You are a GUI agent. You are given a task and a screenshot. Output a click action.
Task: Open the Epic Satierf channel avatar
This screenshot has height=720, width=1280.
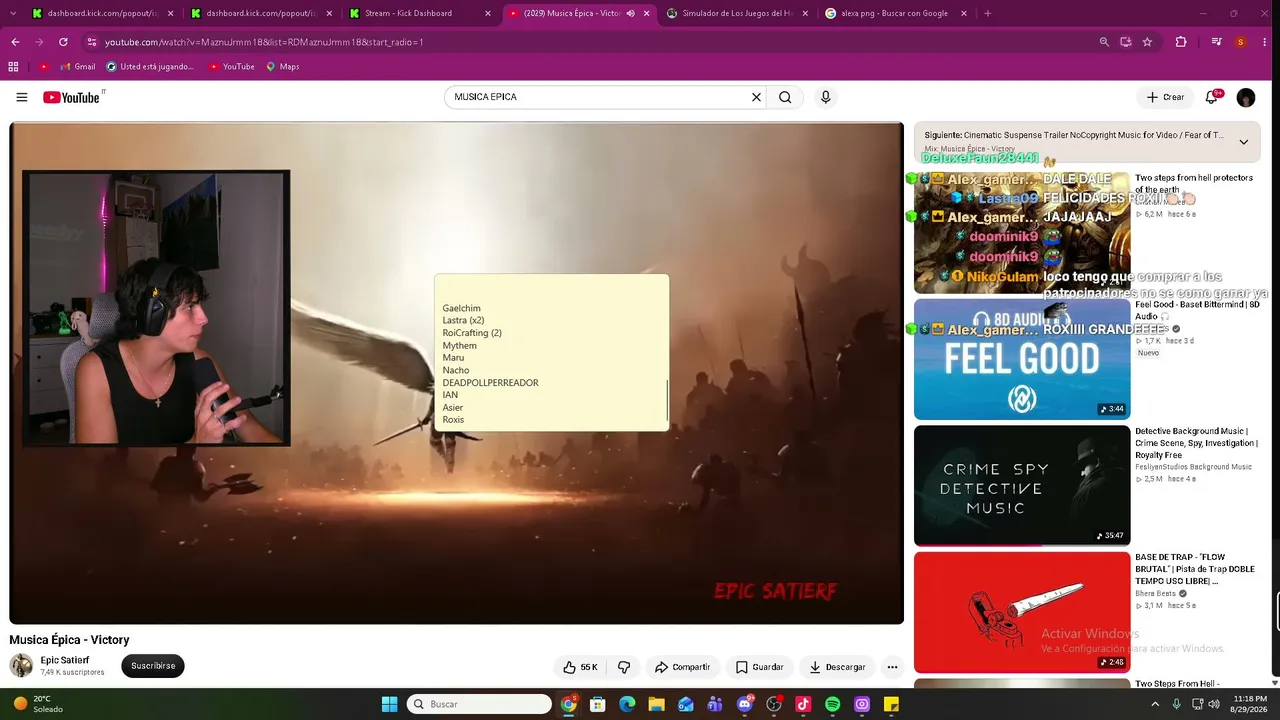(x=21, y=665)
